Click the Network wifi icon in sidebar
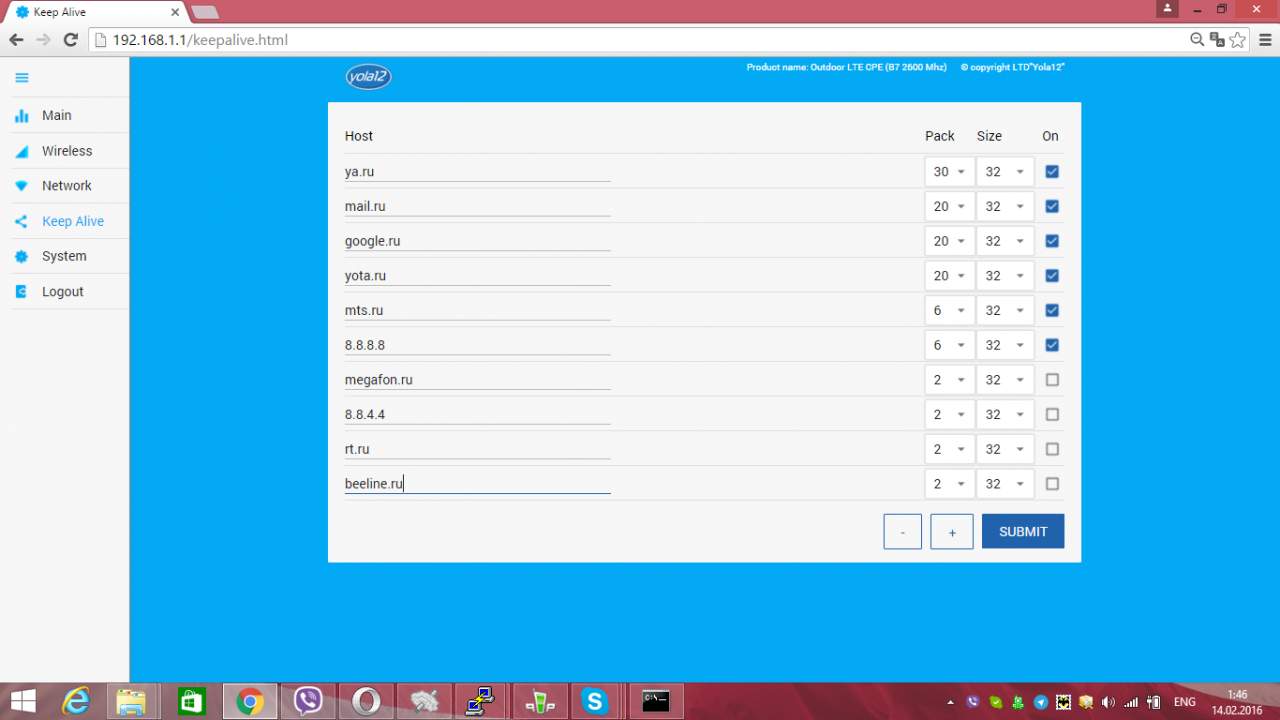Viewport: 1280px width, 720px height. point(22,186)
